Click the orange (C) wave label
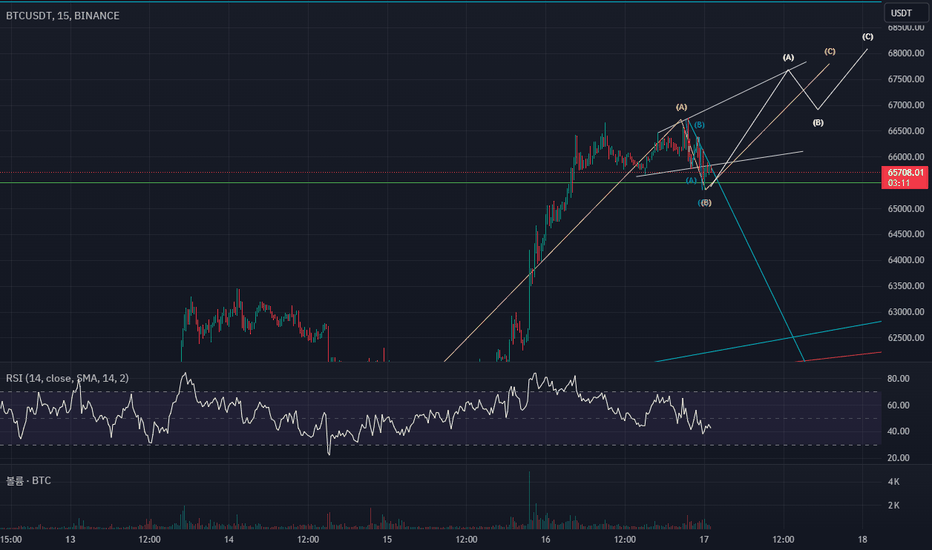 tap(830, 52)
